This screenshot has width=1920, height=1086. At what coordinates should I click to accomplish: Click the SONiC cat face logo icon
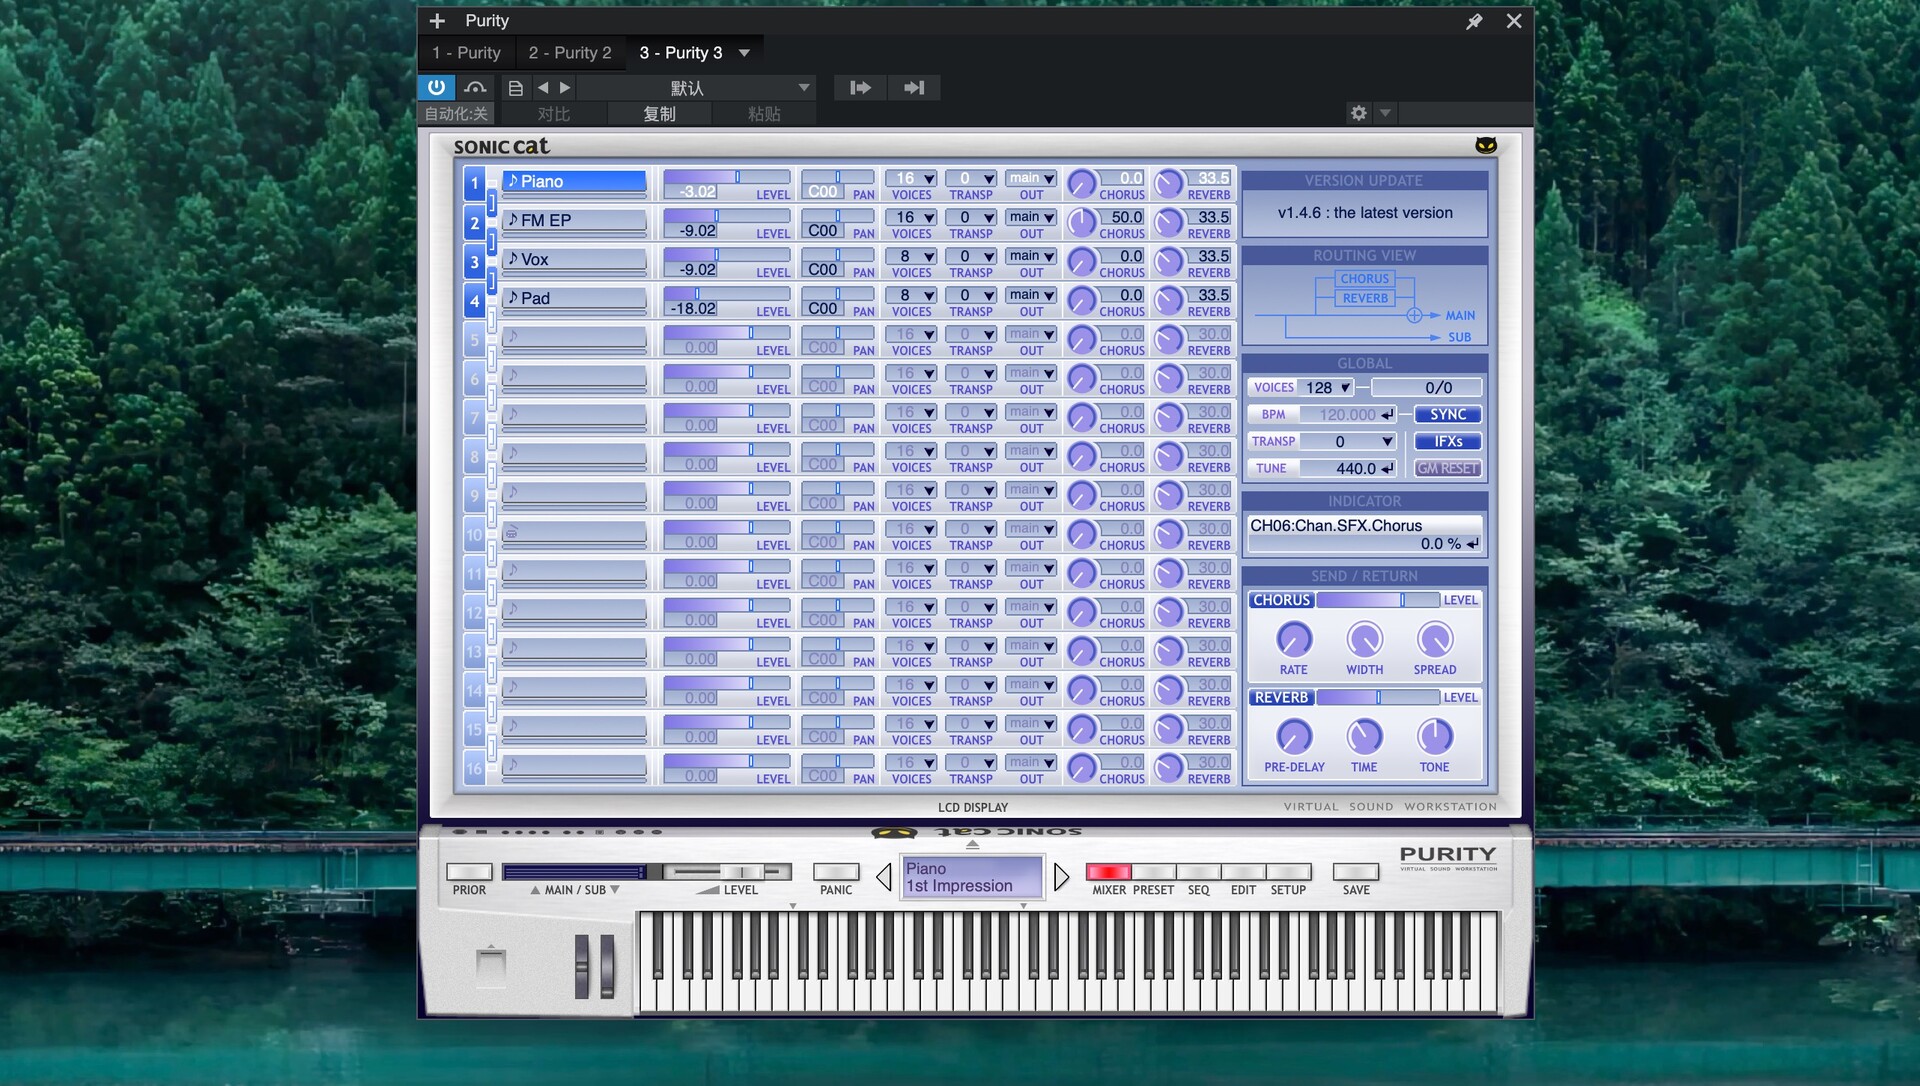(x=1486, y=145)
